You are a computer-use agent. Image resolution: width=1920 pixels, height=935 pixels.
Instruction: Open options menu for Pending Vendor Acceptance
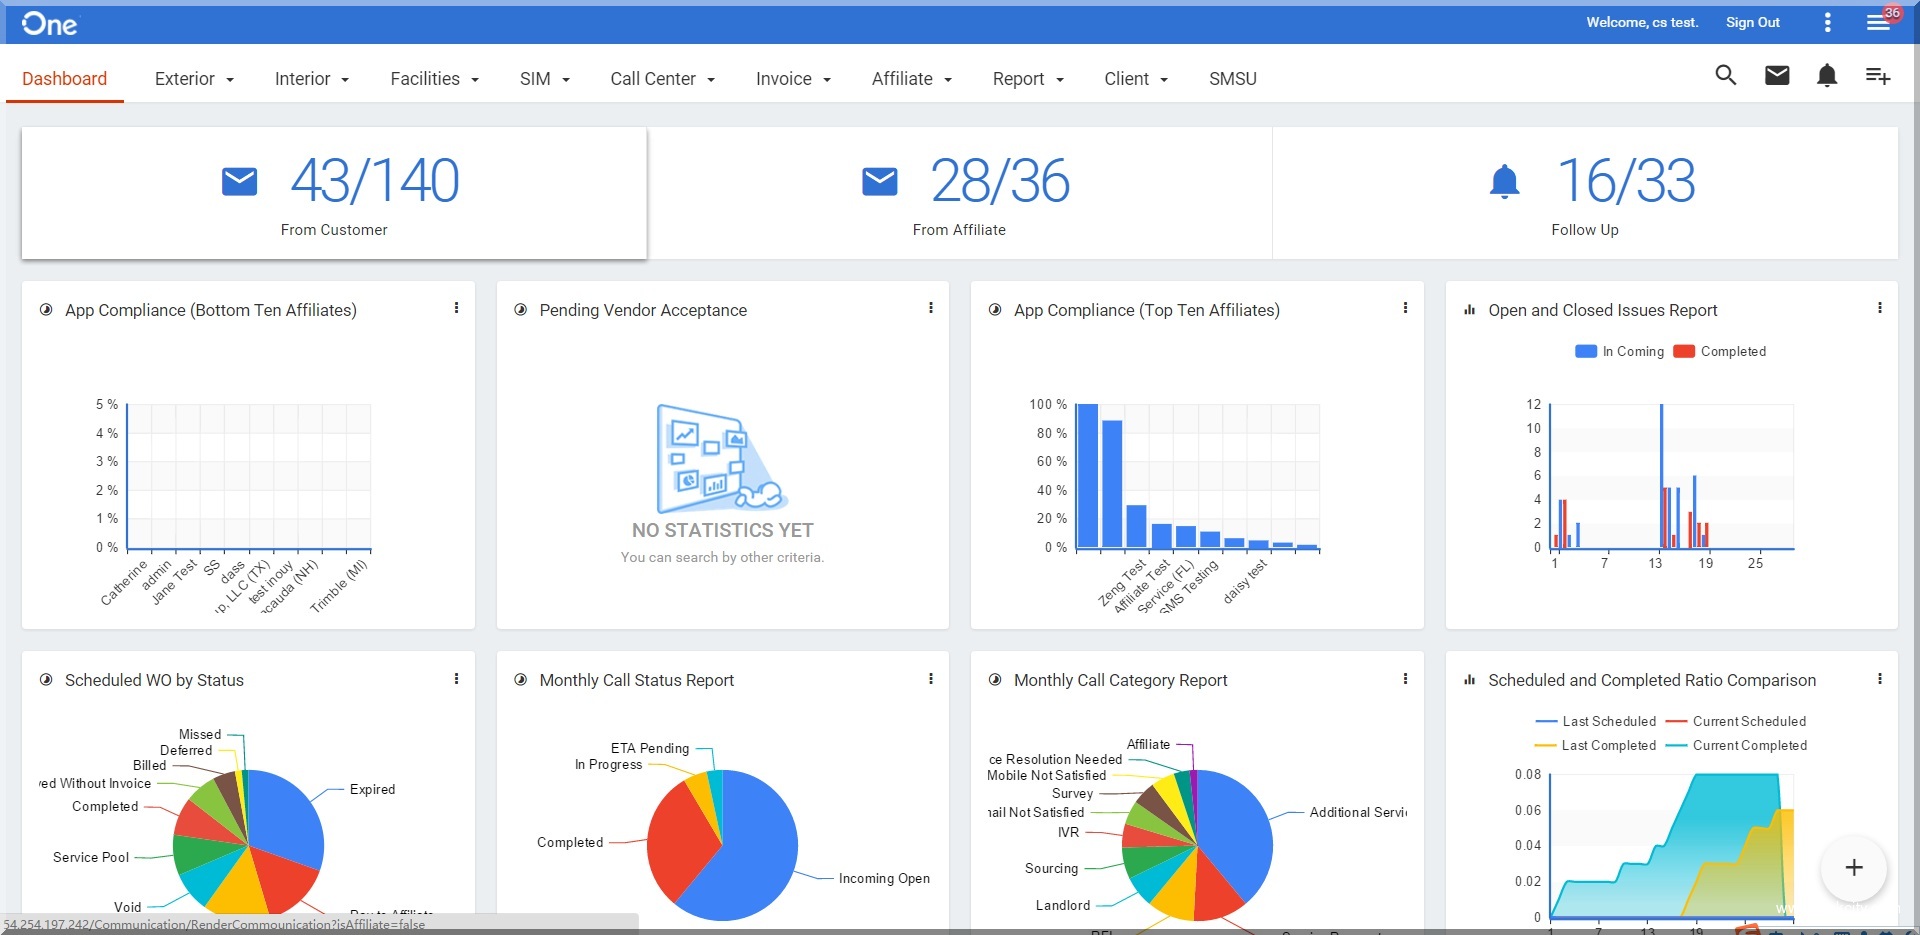(931, 309)
